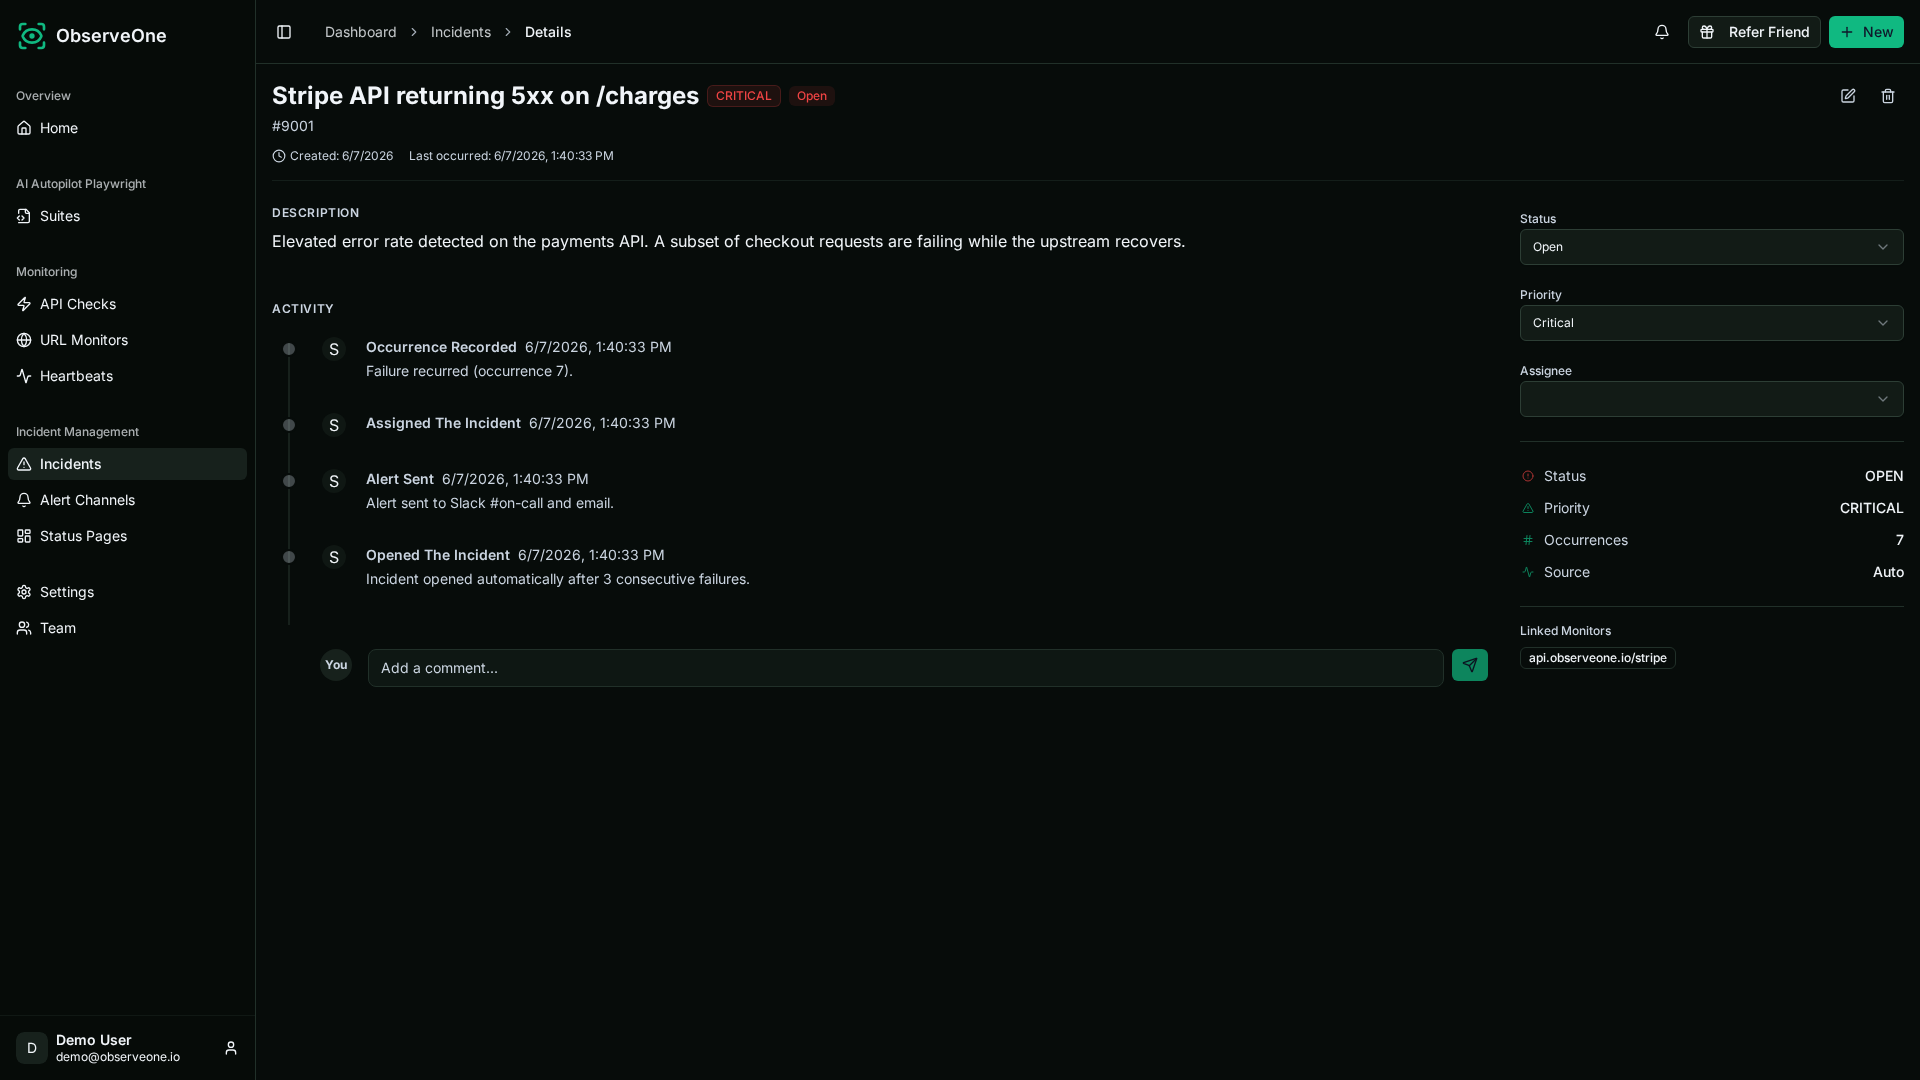
Task: Click the edit incident pencil icon
Action: click(x=1848, y=96)
